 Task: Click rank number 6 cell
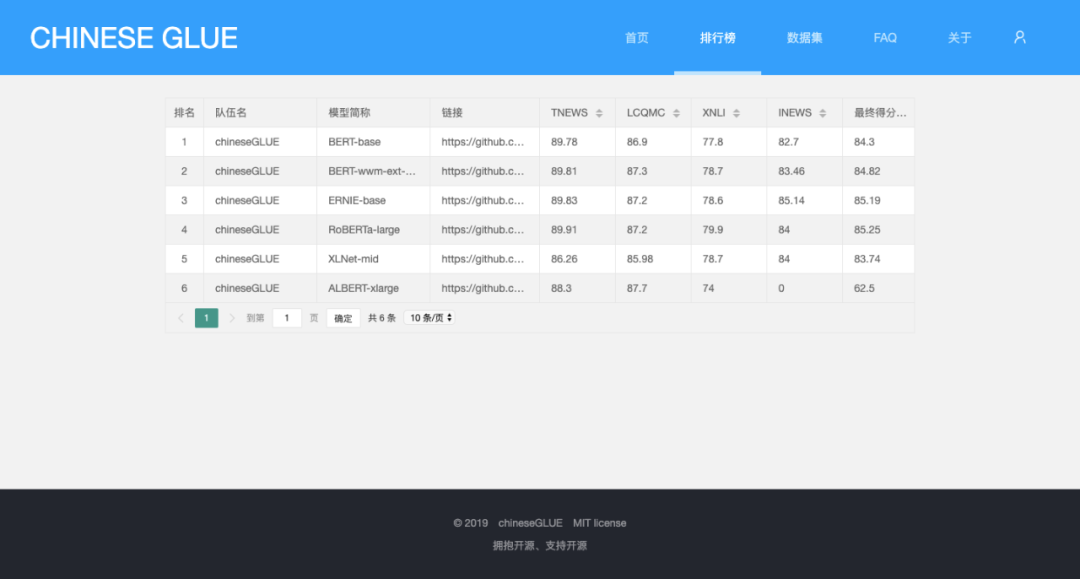pos(184,288)
